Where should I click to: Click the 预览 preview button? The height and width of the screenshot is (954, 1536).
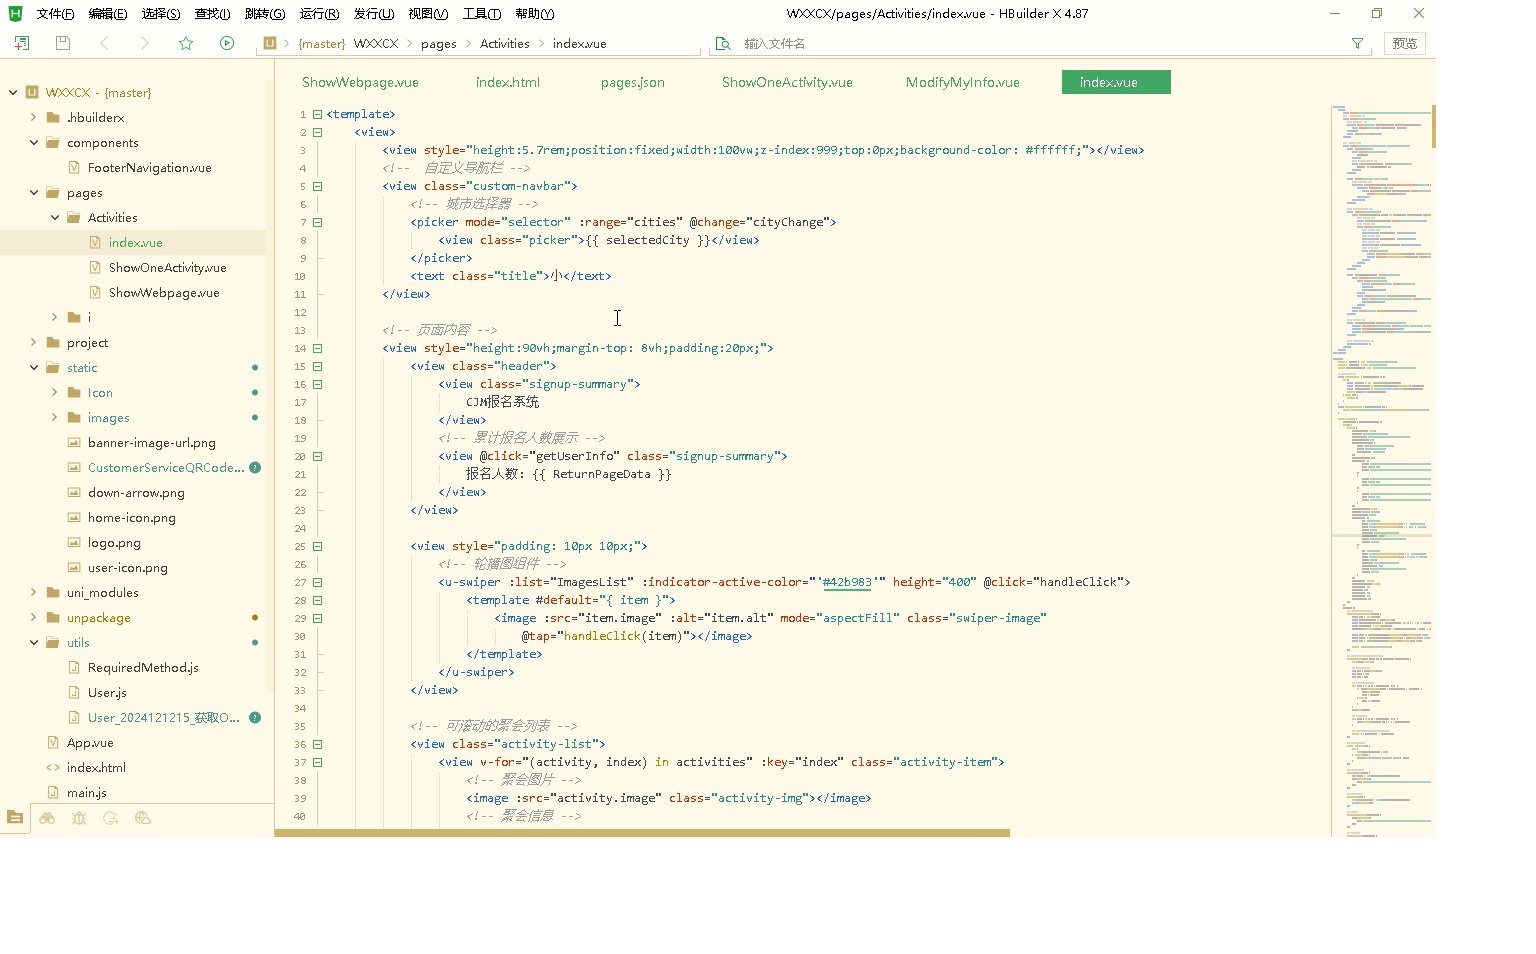(x=1404, y=43)
